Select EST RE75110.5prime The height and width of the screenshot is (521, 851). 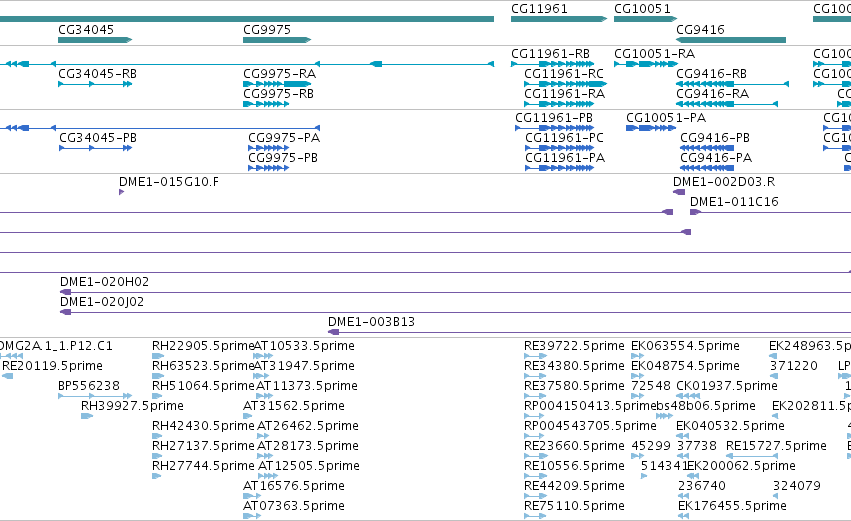point(535,517)
